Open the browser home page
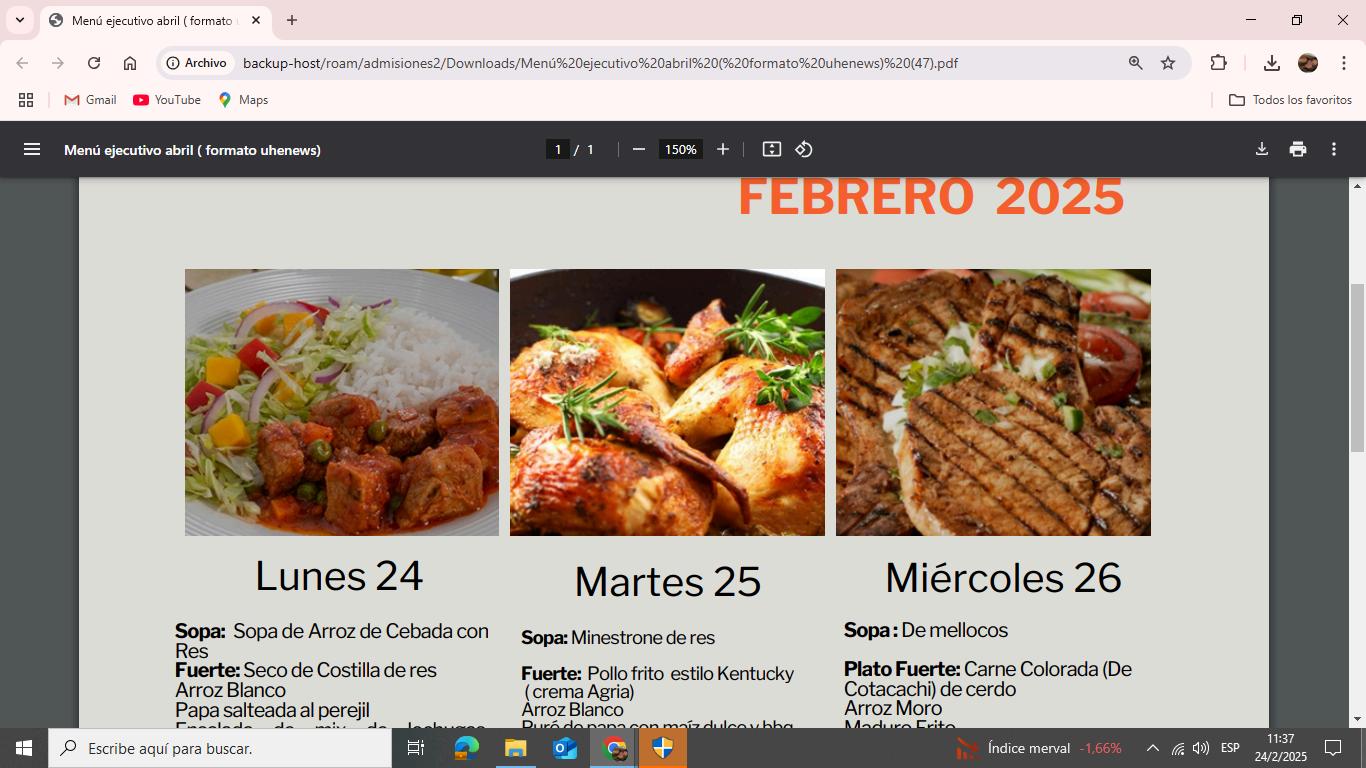 (x=130, y=63)
